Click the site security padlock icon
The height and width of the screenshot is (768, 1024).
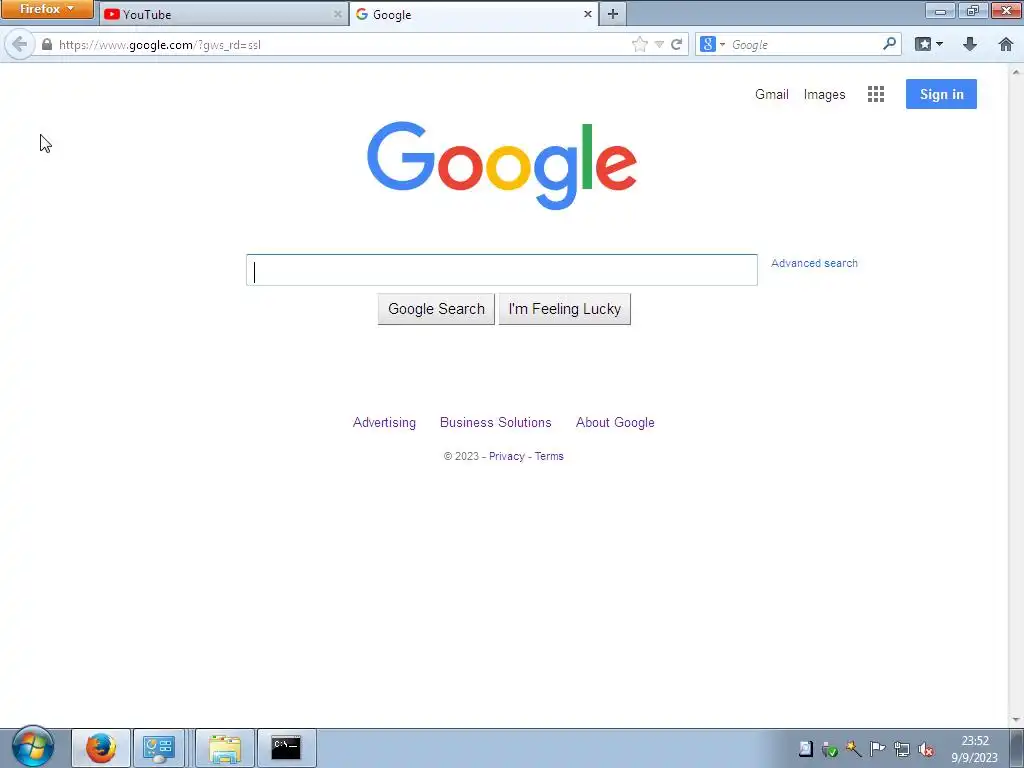(x=46, y=44)
